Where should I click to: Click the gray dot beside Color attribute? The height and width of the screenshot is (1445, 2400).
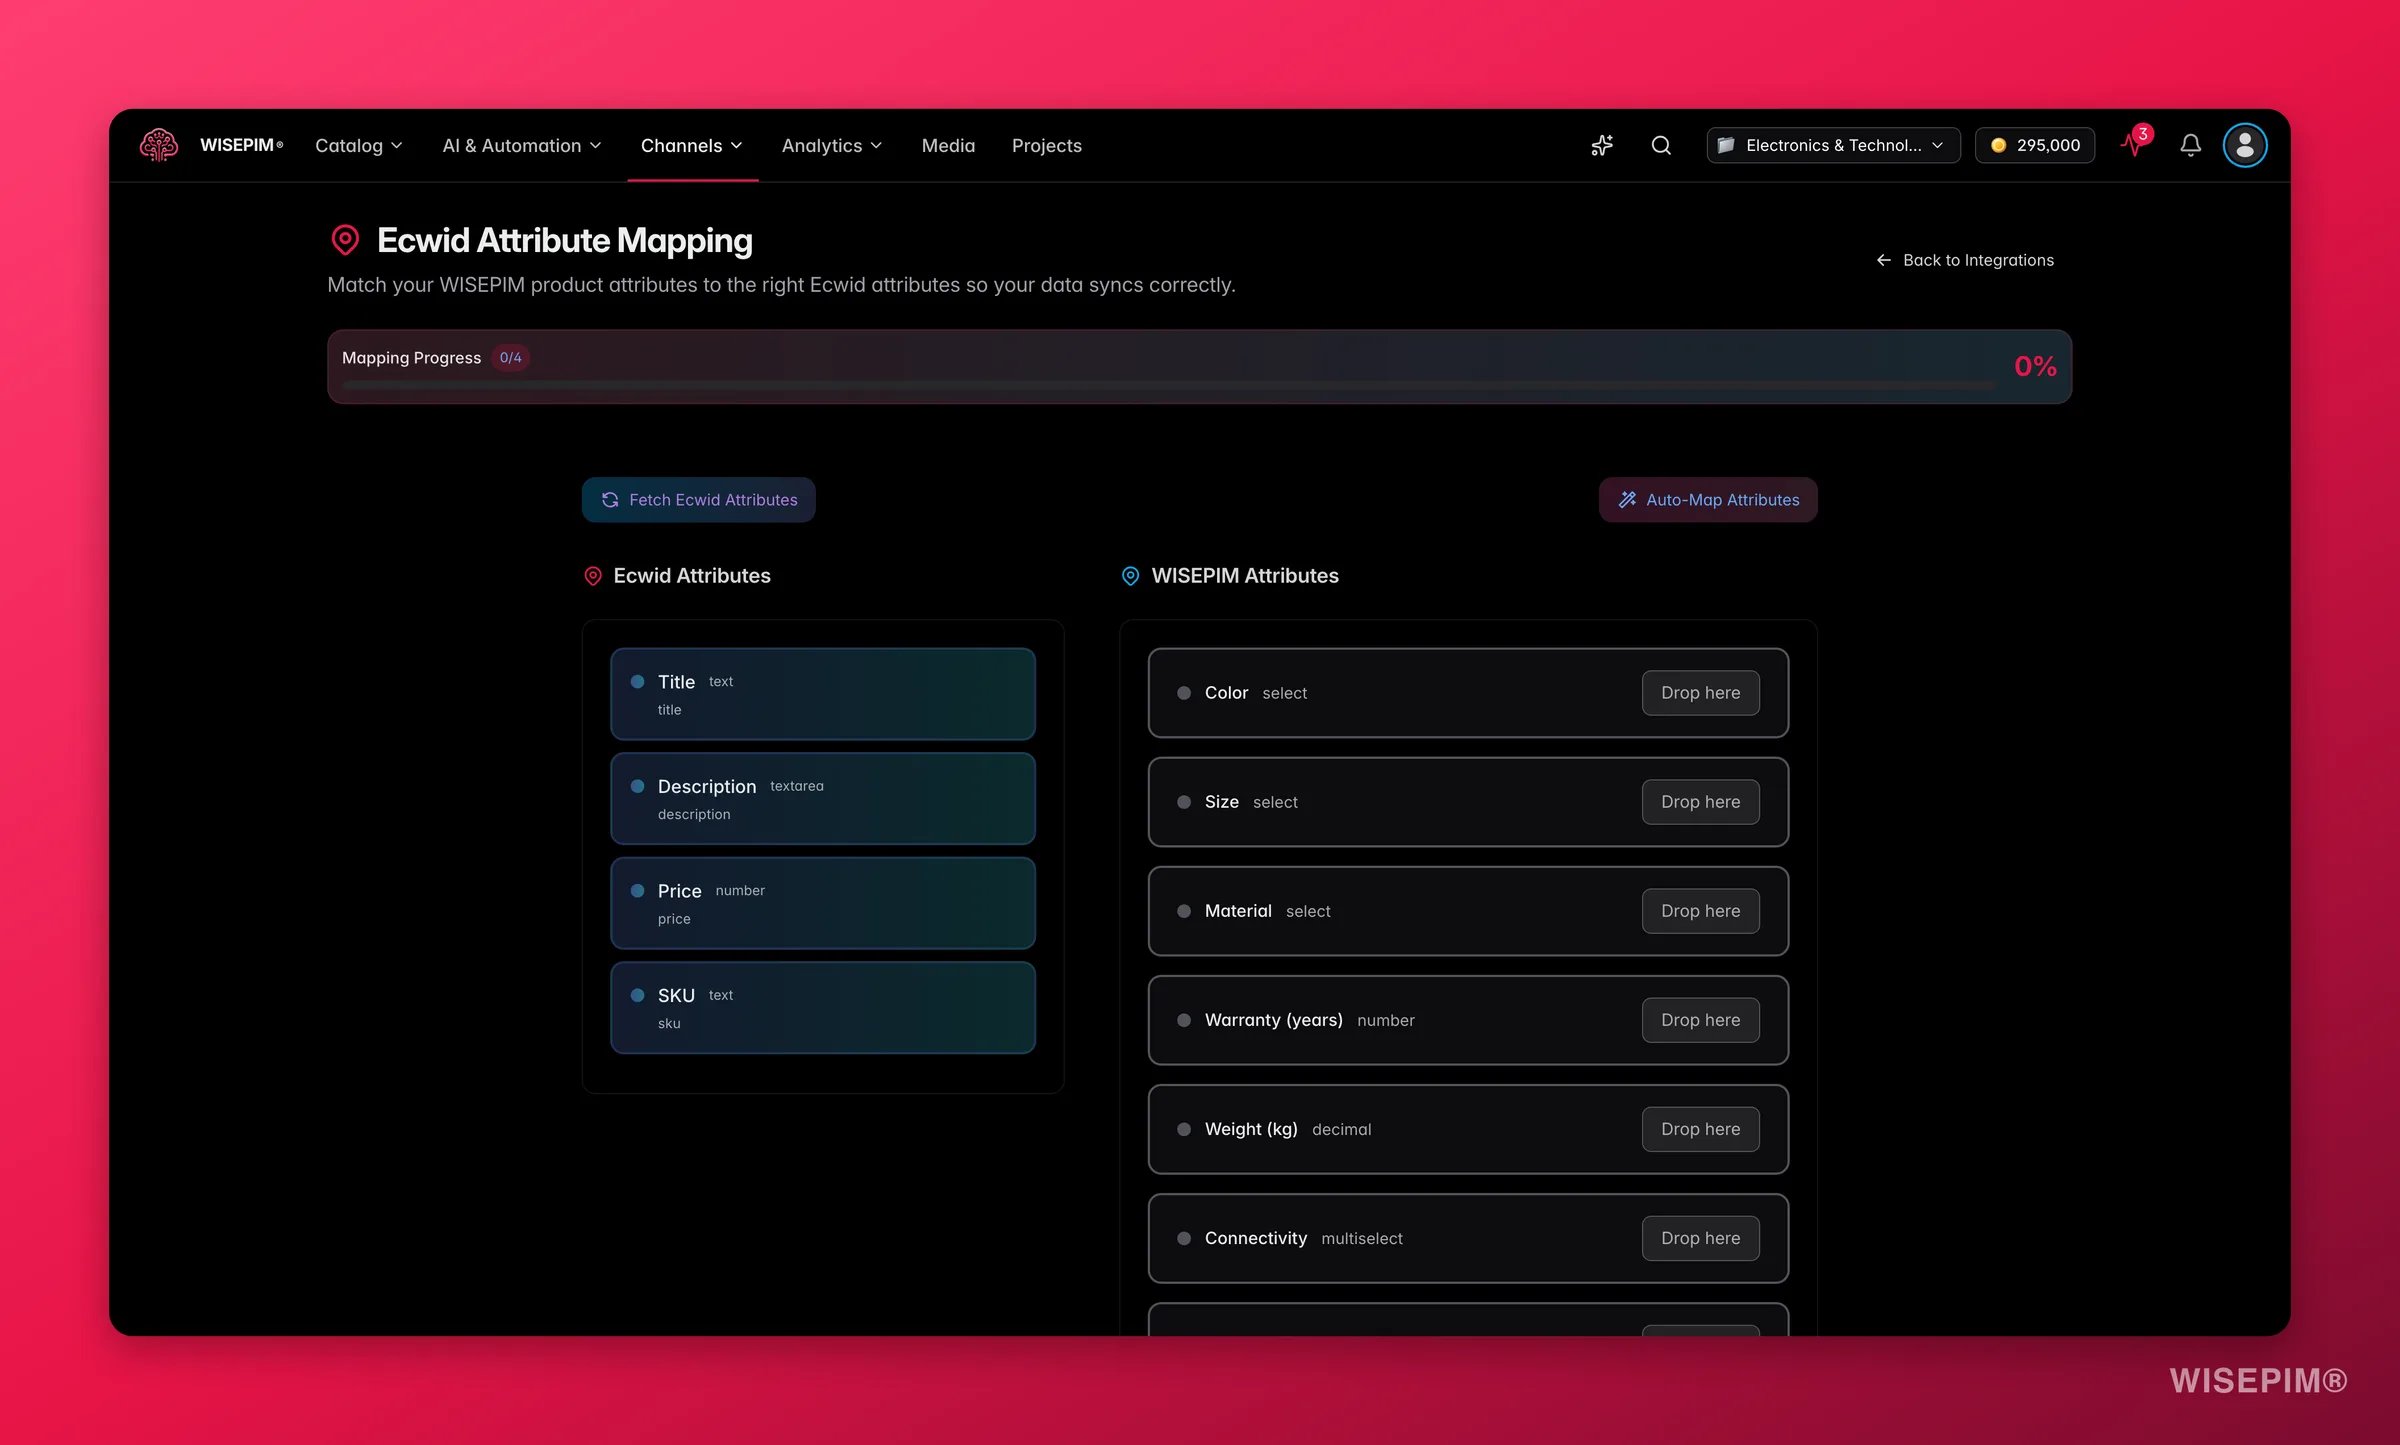pyautogui.click(x=1184, y=693)
